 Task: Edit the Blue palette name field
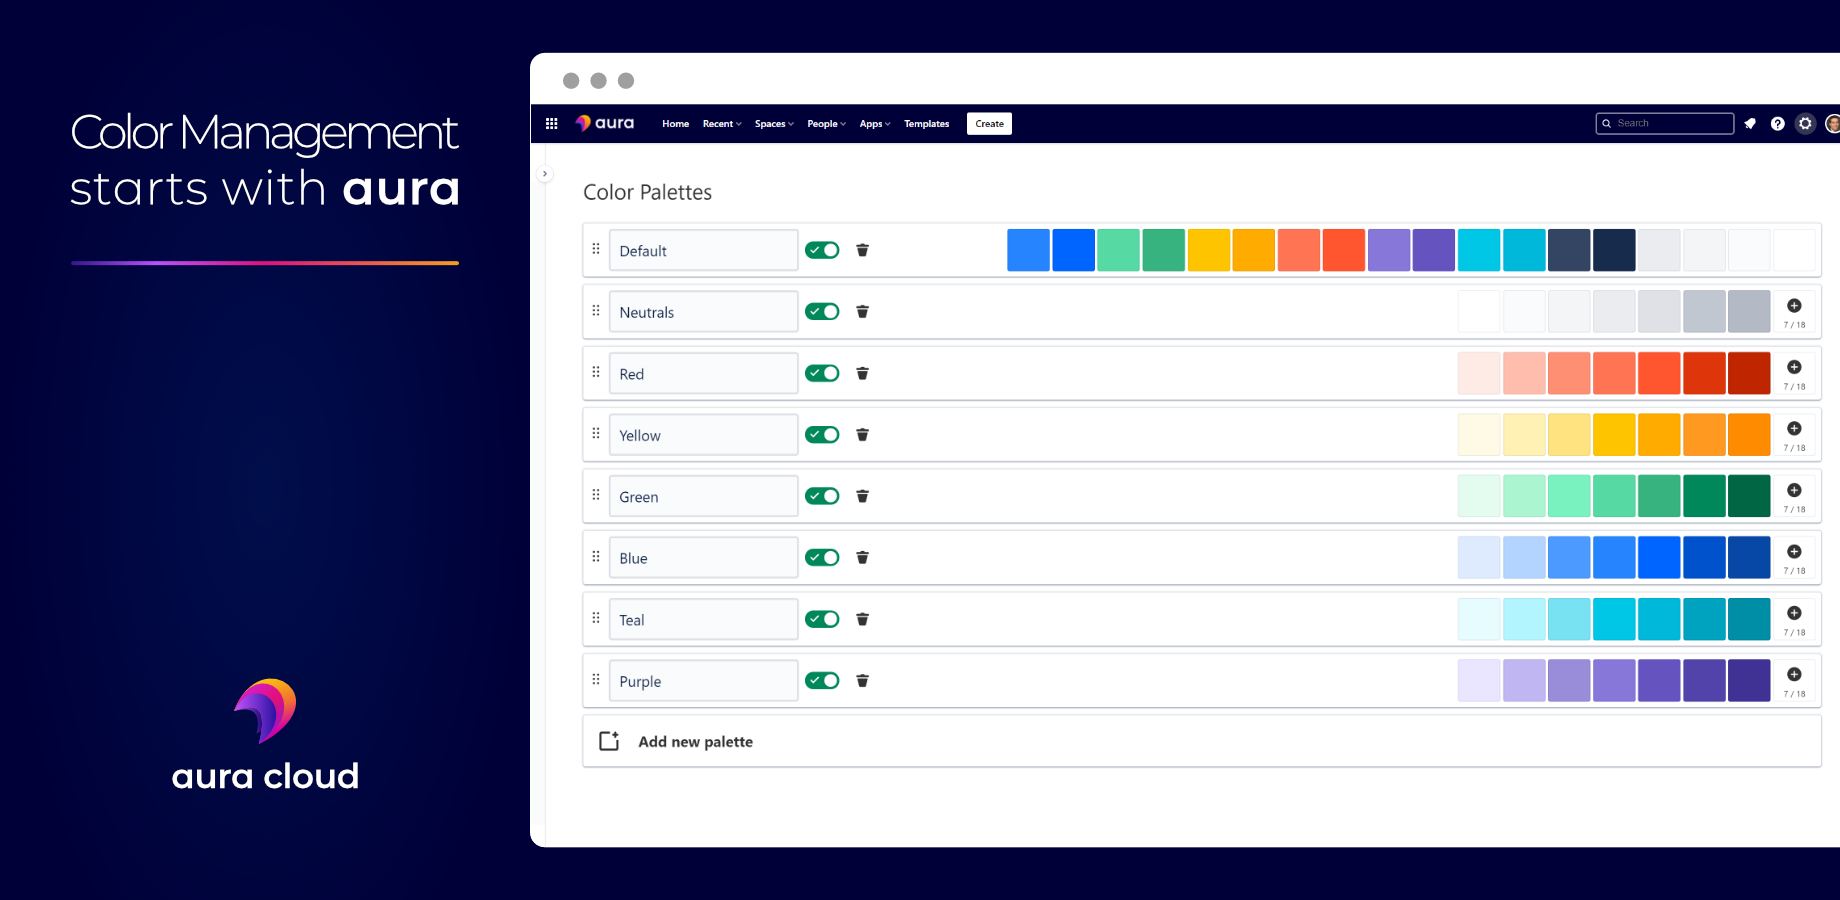[x=703, y=558]
